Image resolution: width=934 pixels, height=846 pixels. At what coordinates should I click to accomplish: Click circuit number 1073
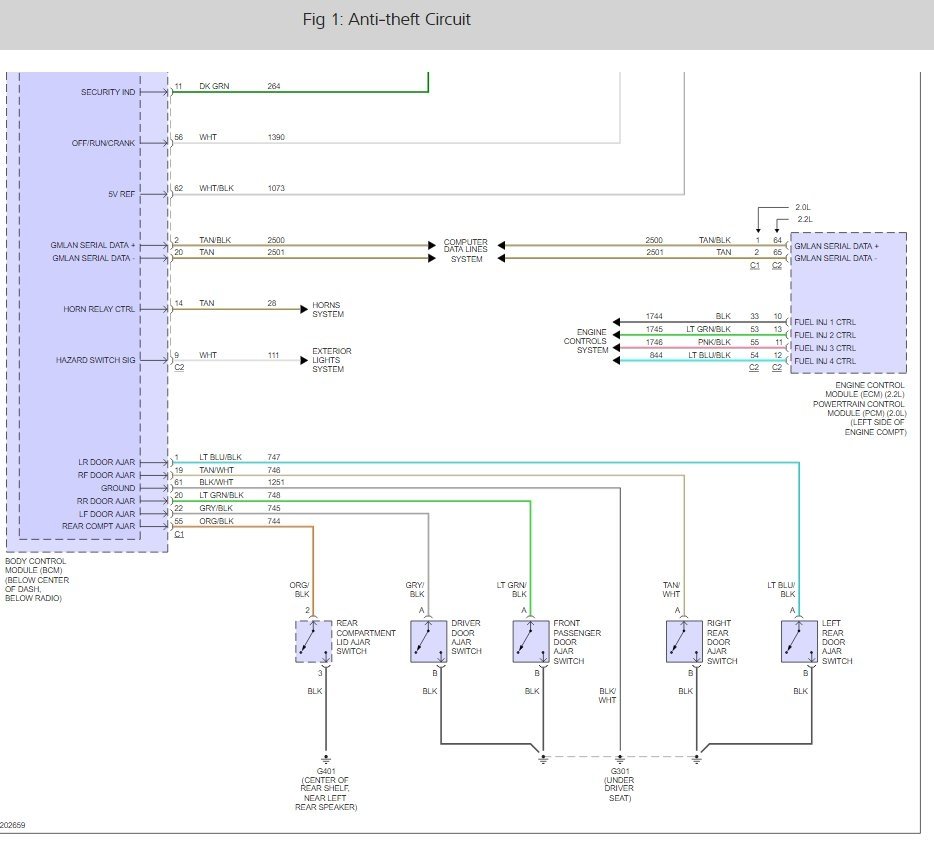click(x=276, y=188)
